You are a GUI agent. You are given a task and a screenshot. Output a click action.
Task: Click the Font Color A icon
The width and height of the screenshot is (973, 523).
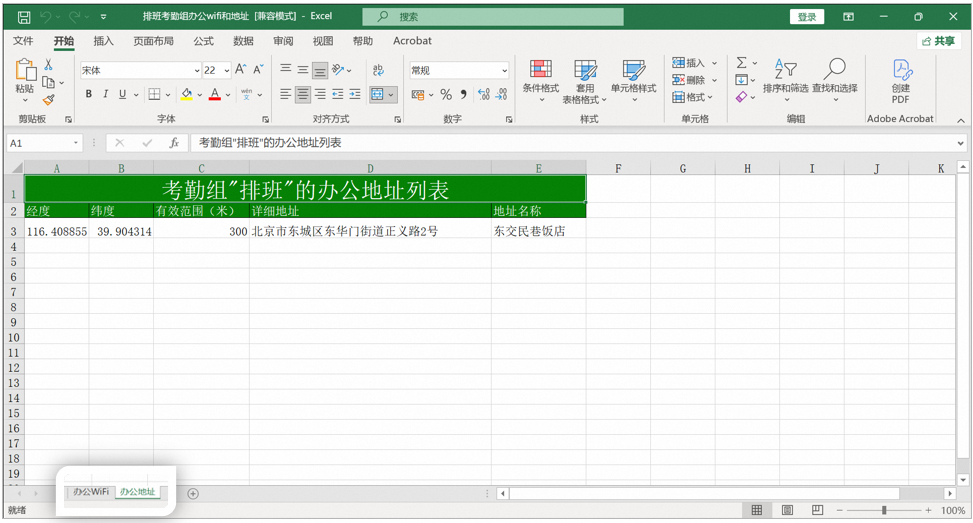(x=215, y=94)
